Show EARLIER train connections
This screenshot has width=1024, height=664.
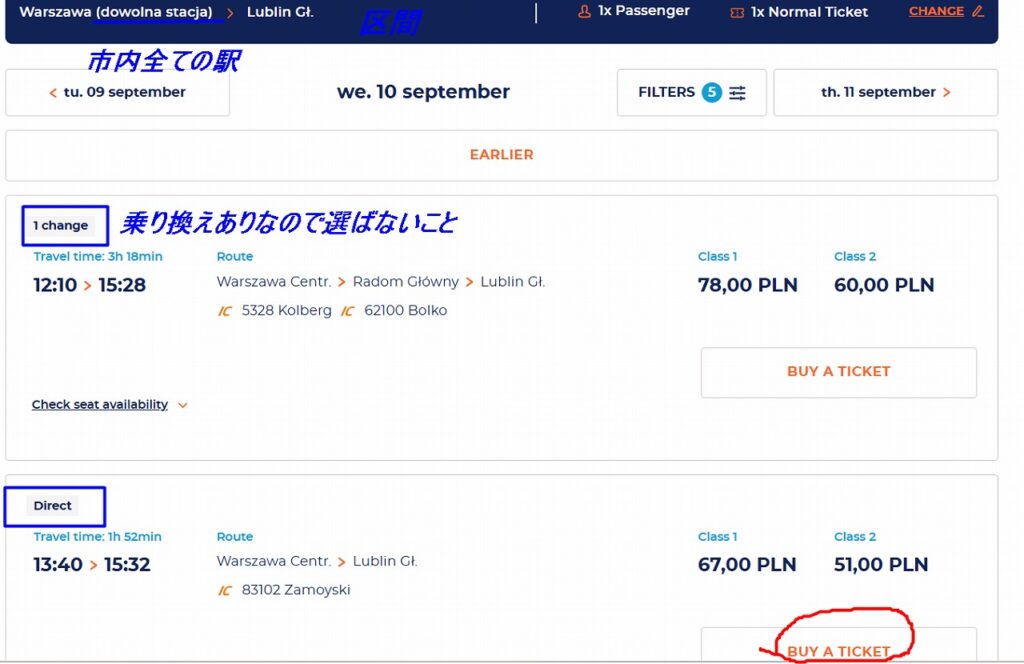pyautogui.click(x=501, y=155)
